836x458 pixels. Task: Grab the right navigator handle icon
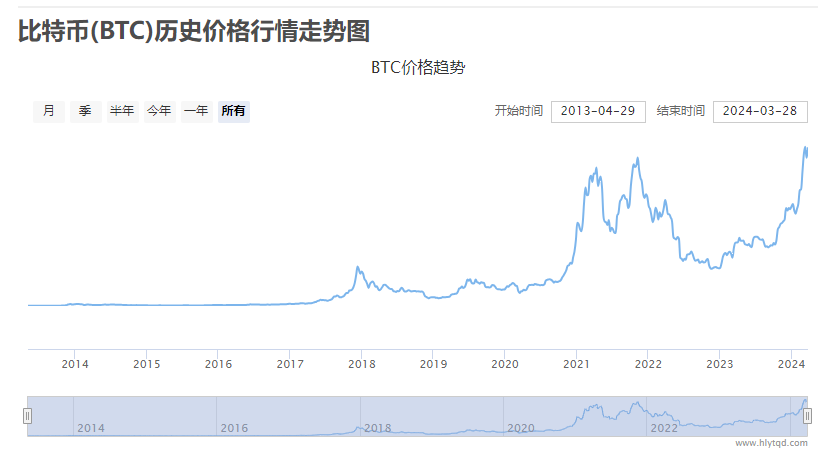tap(808, 416)
